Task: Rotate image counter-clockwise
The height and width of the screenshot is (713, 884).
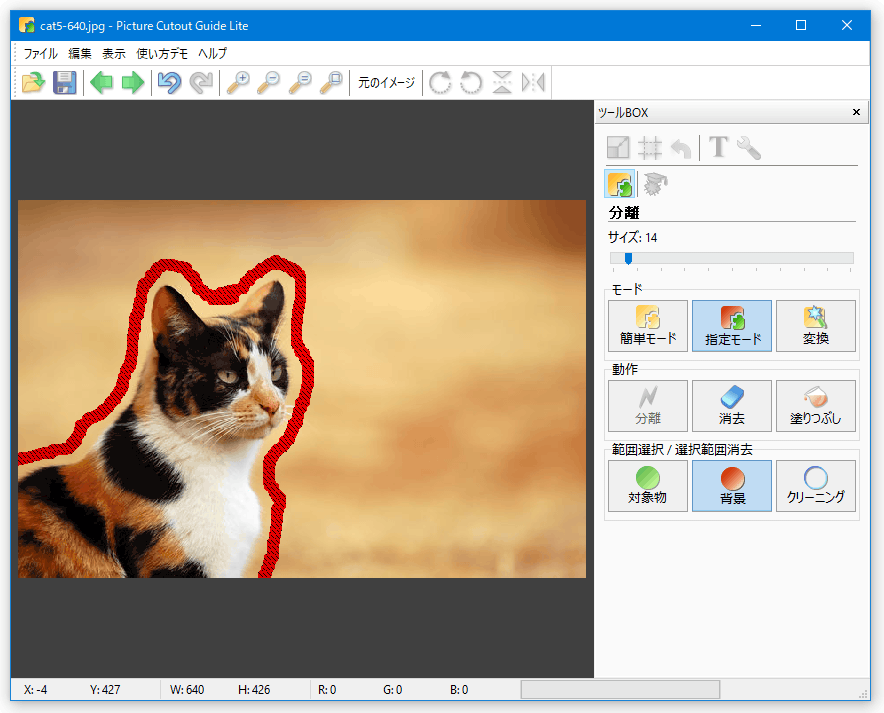Action: coord(471,83)
